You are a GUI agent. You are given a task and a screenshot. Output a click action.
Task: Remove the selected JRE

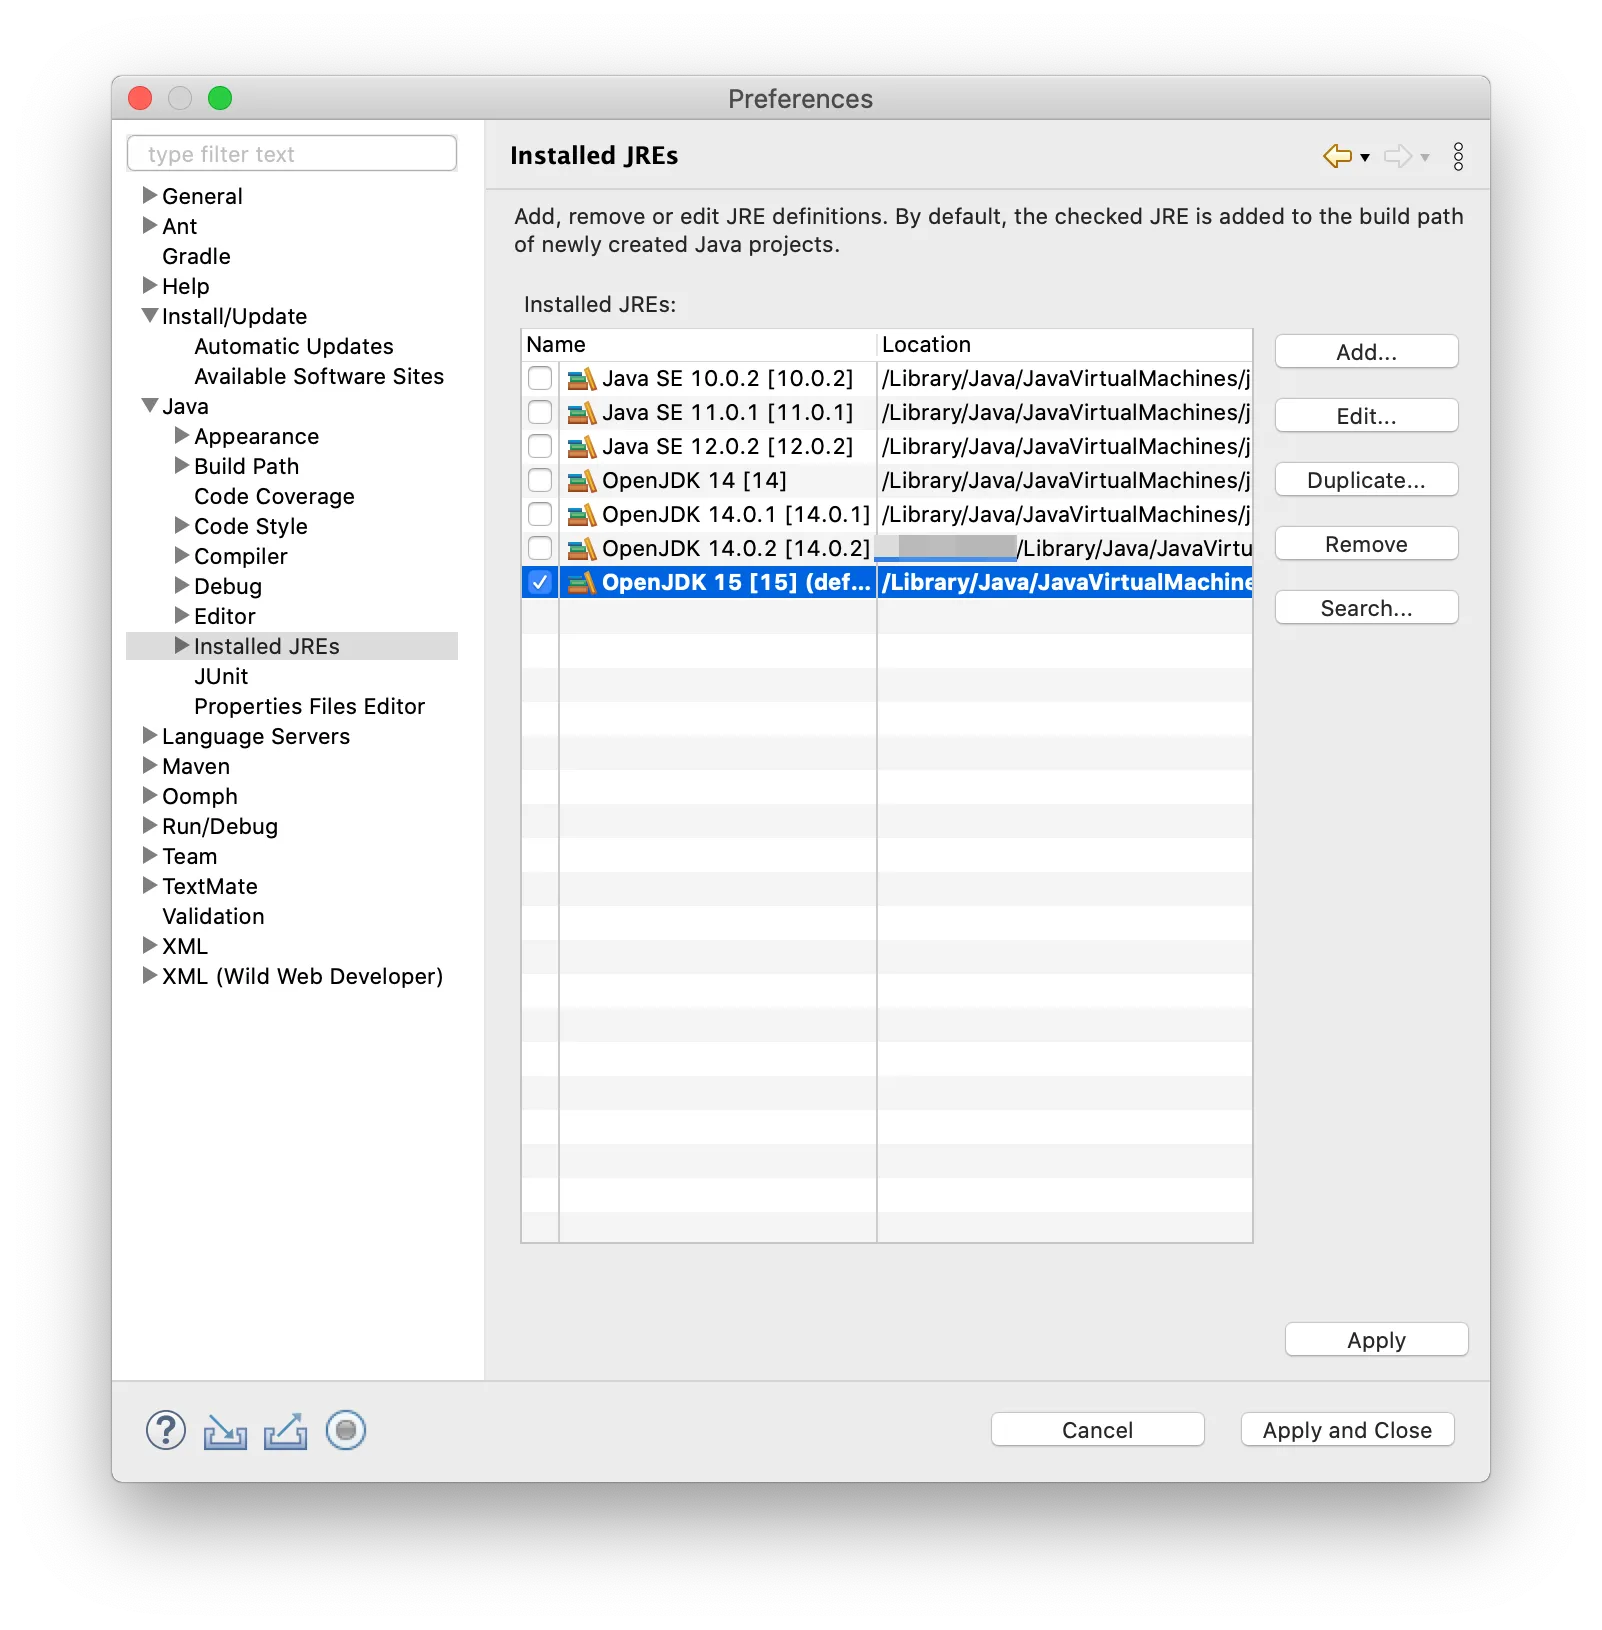coord(1366,544)
